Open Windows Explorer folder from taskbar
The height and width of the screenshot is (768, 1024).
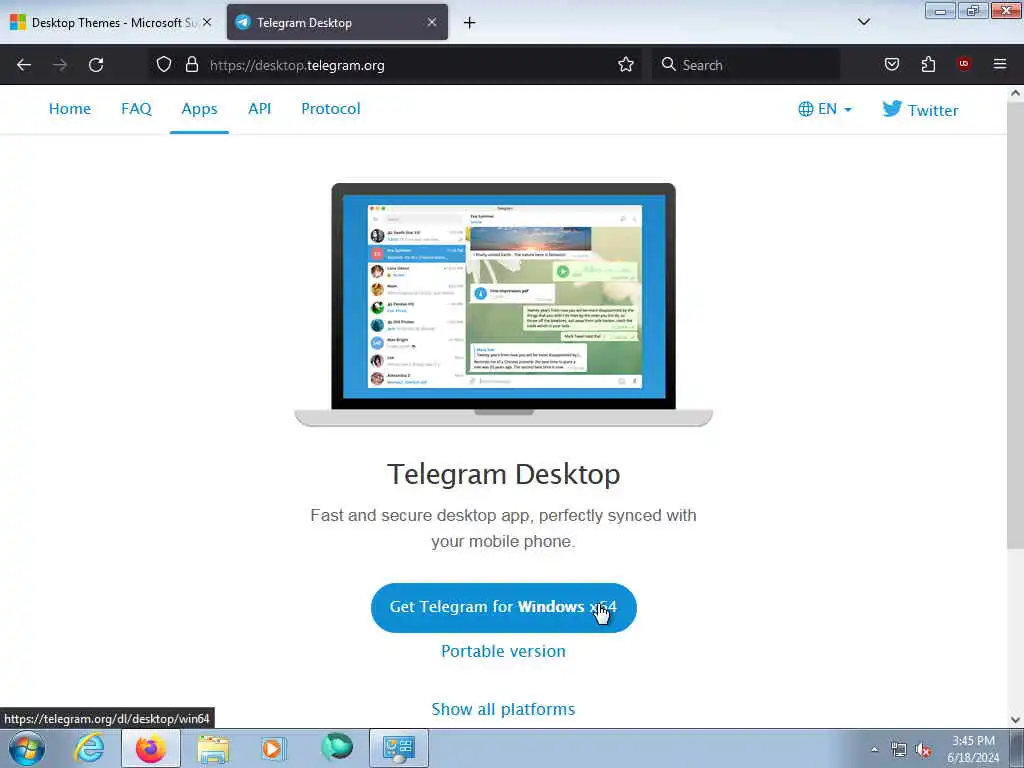(x=214, y=750)
